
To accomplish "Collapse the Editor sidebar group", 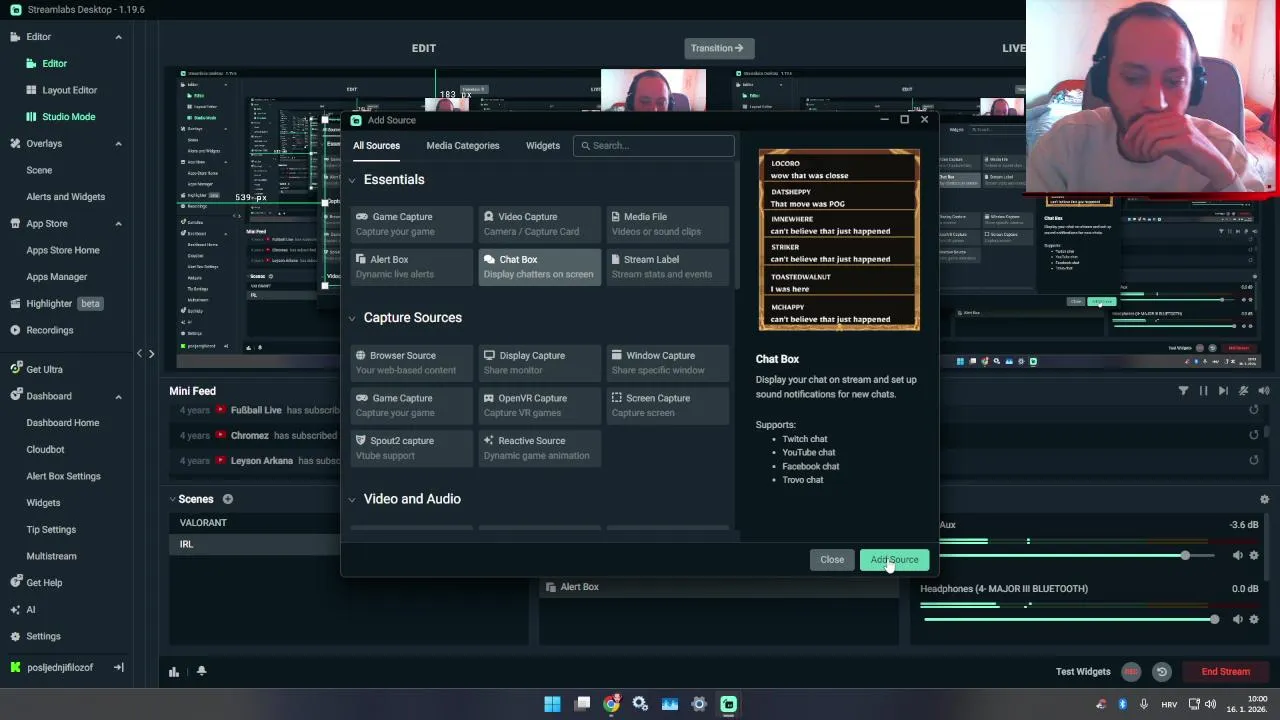I will point(118,37).
